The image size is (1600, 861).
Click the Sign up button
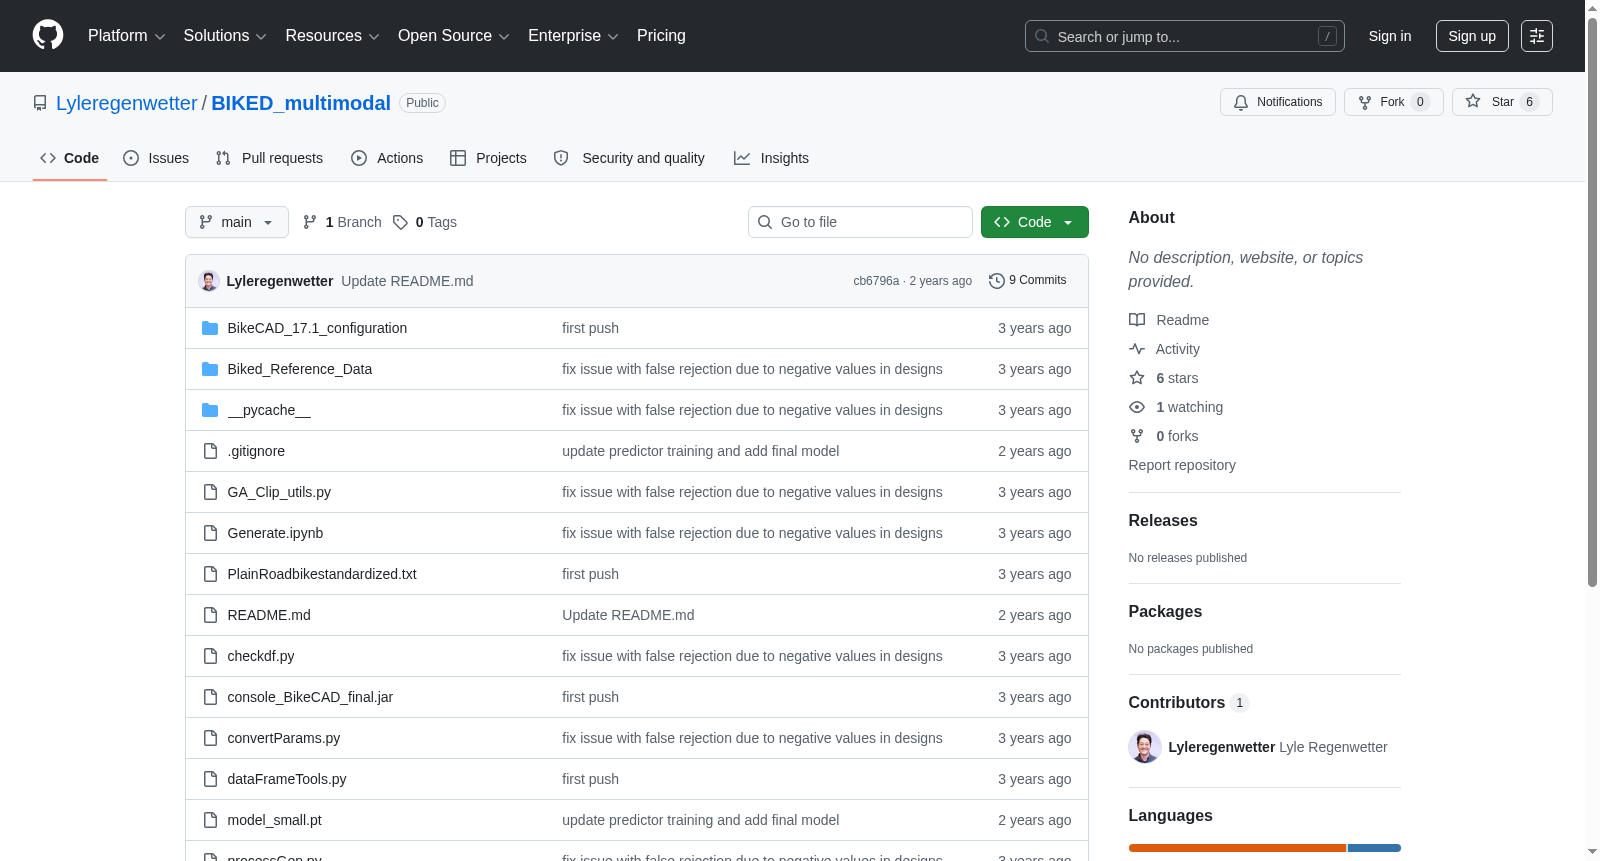[x=1472, y=36]
